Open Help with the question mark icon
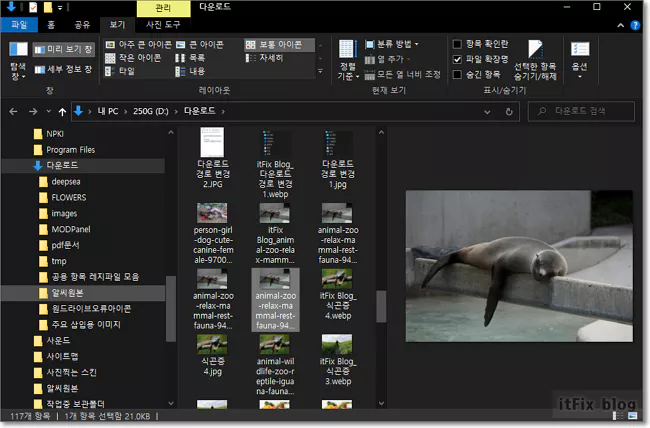Image resolution: width=650 pixels, height=428 pixels. [x=635, y=25]
